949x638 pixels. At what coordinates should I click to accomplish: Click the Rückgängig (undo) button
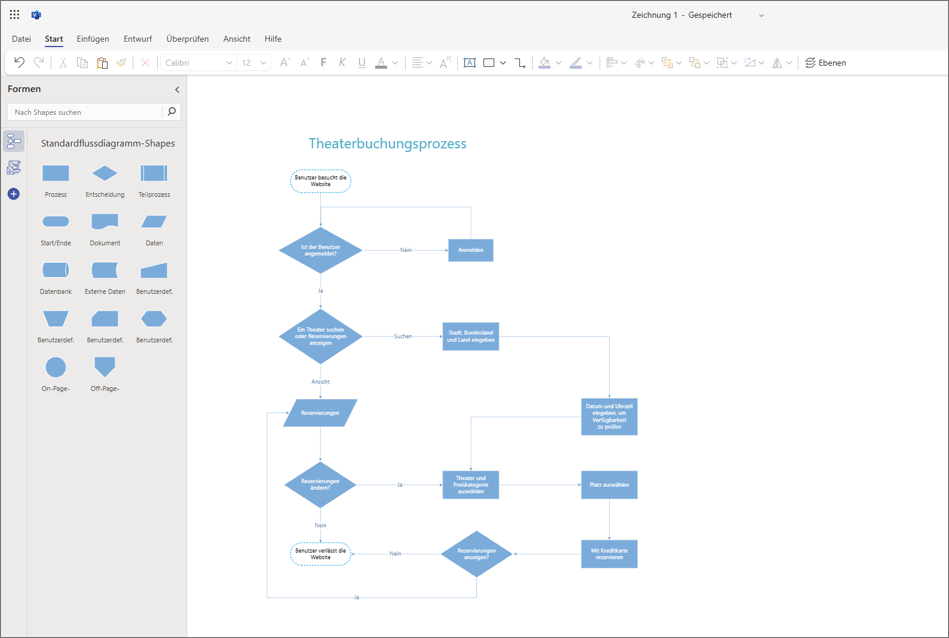(20, 62)
